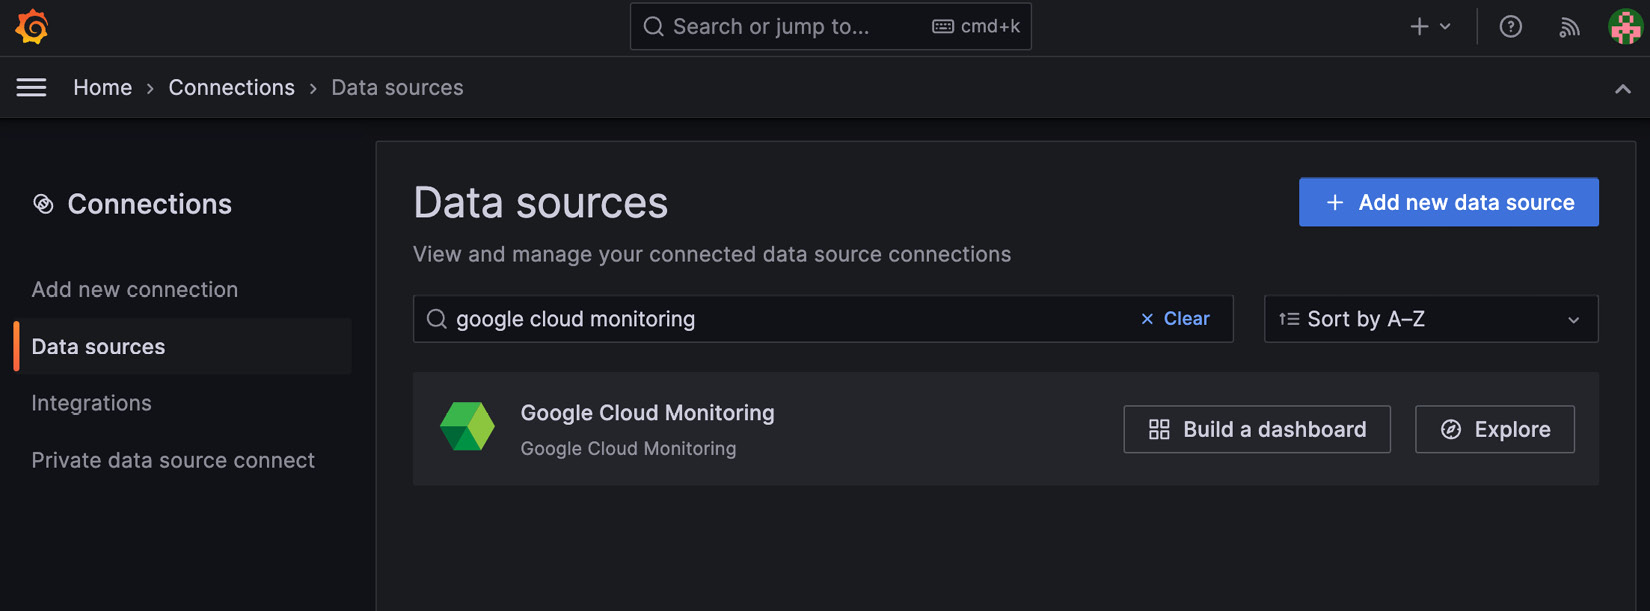The image size is (1650, 611).
Task: Click the Sort by A–Z sort icon
Action: (x=1289, y=319)
